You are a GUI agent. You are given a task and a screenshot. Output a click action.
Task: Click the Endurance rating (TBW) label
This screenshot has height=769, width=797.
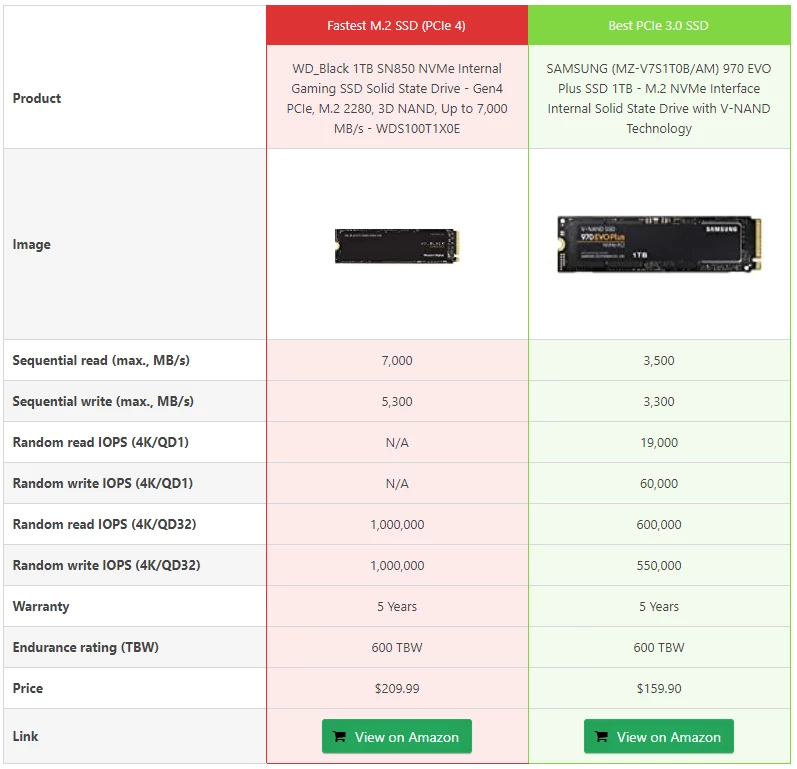[x=85, y=647]
